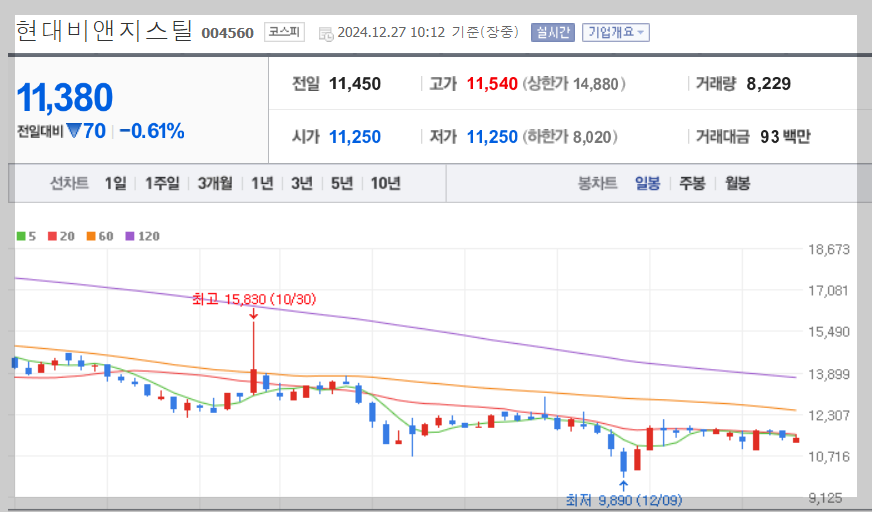Viewport: 872px width, 512px height.
Task: Switch to 일봉 daily candle chart
Action: [x=648, y=183]
